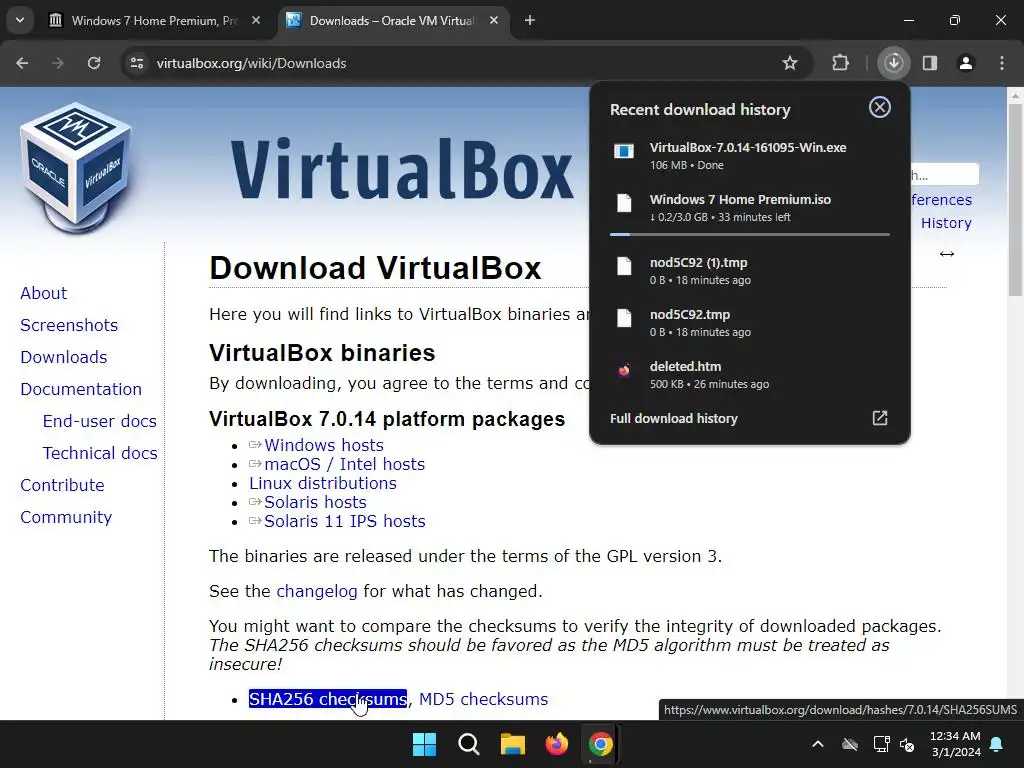Reload the VirtualBox downloads page
Image resolution: width=1024 pixels, height=768 pixels.
click(x=94, y=63)
